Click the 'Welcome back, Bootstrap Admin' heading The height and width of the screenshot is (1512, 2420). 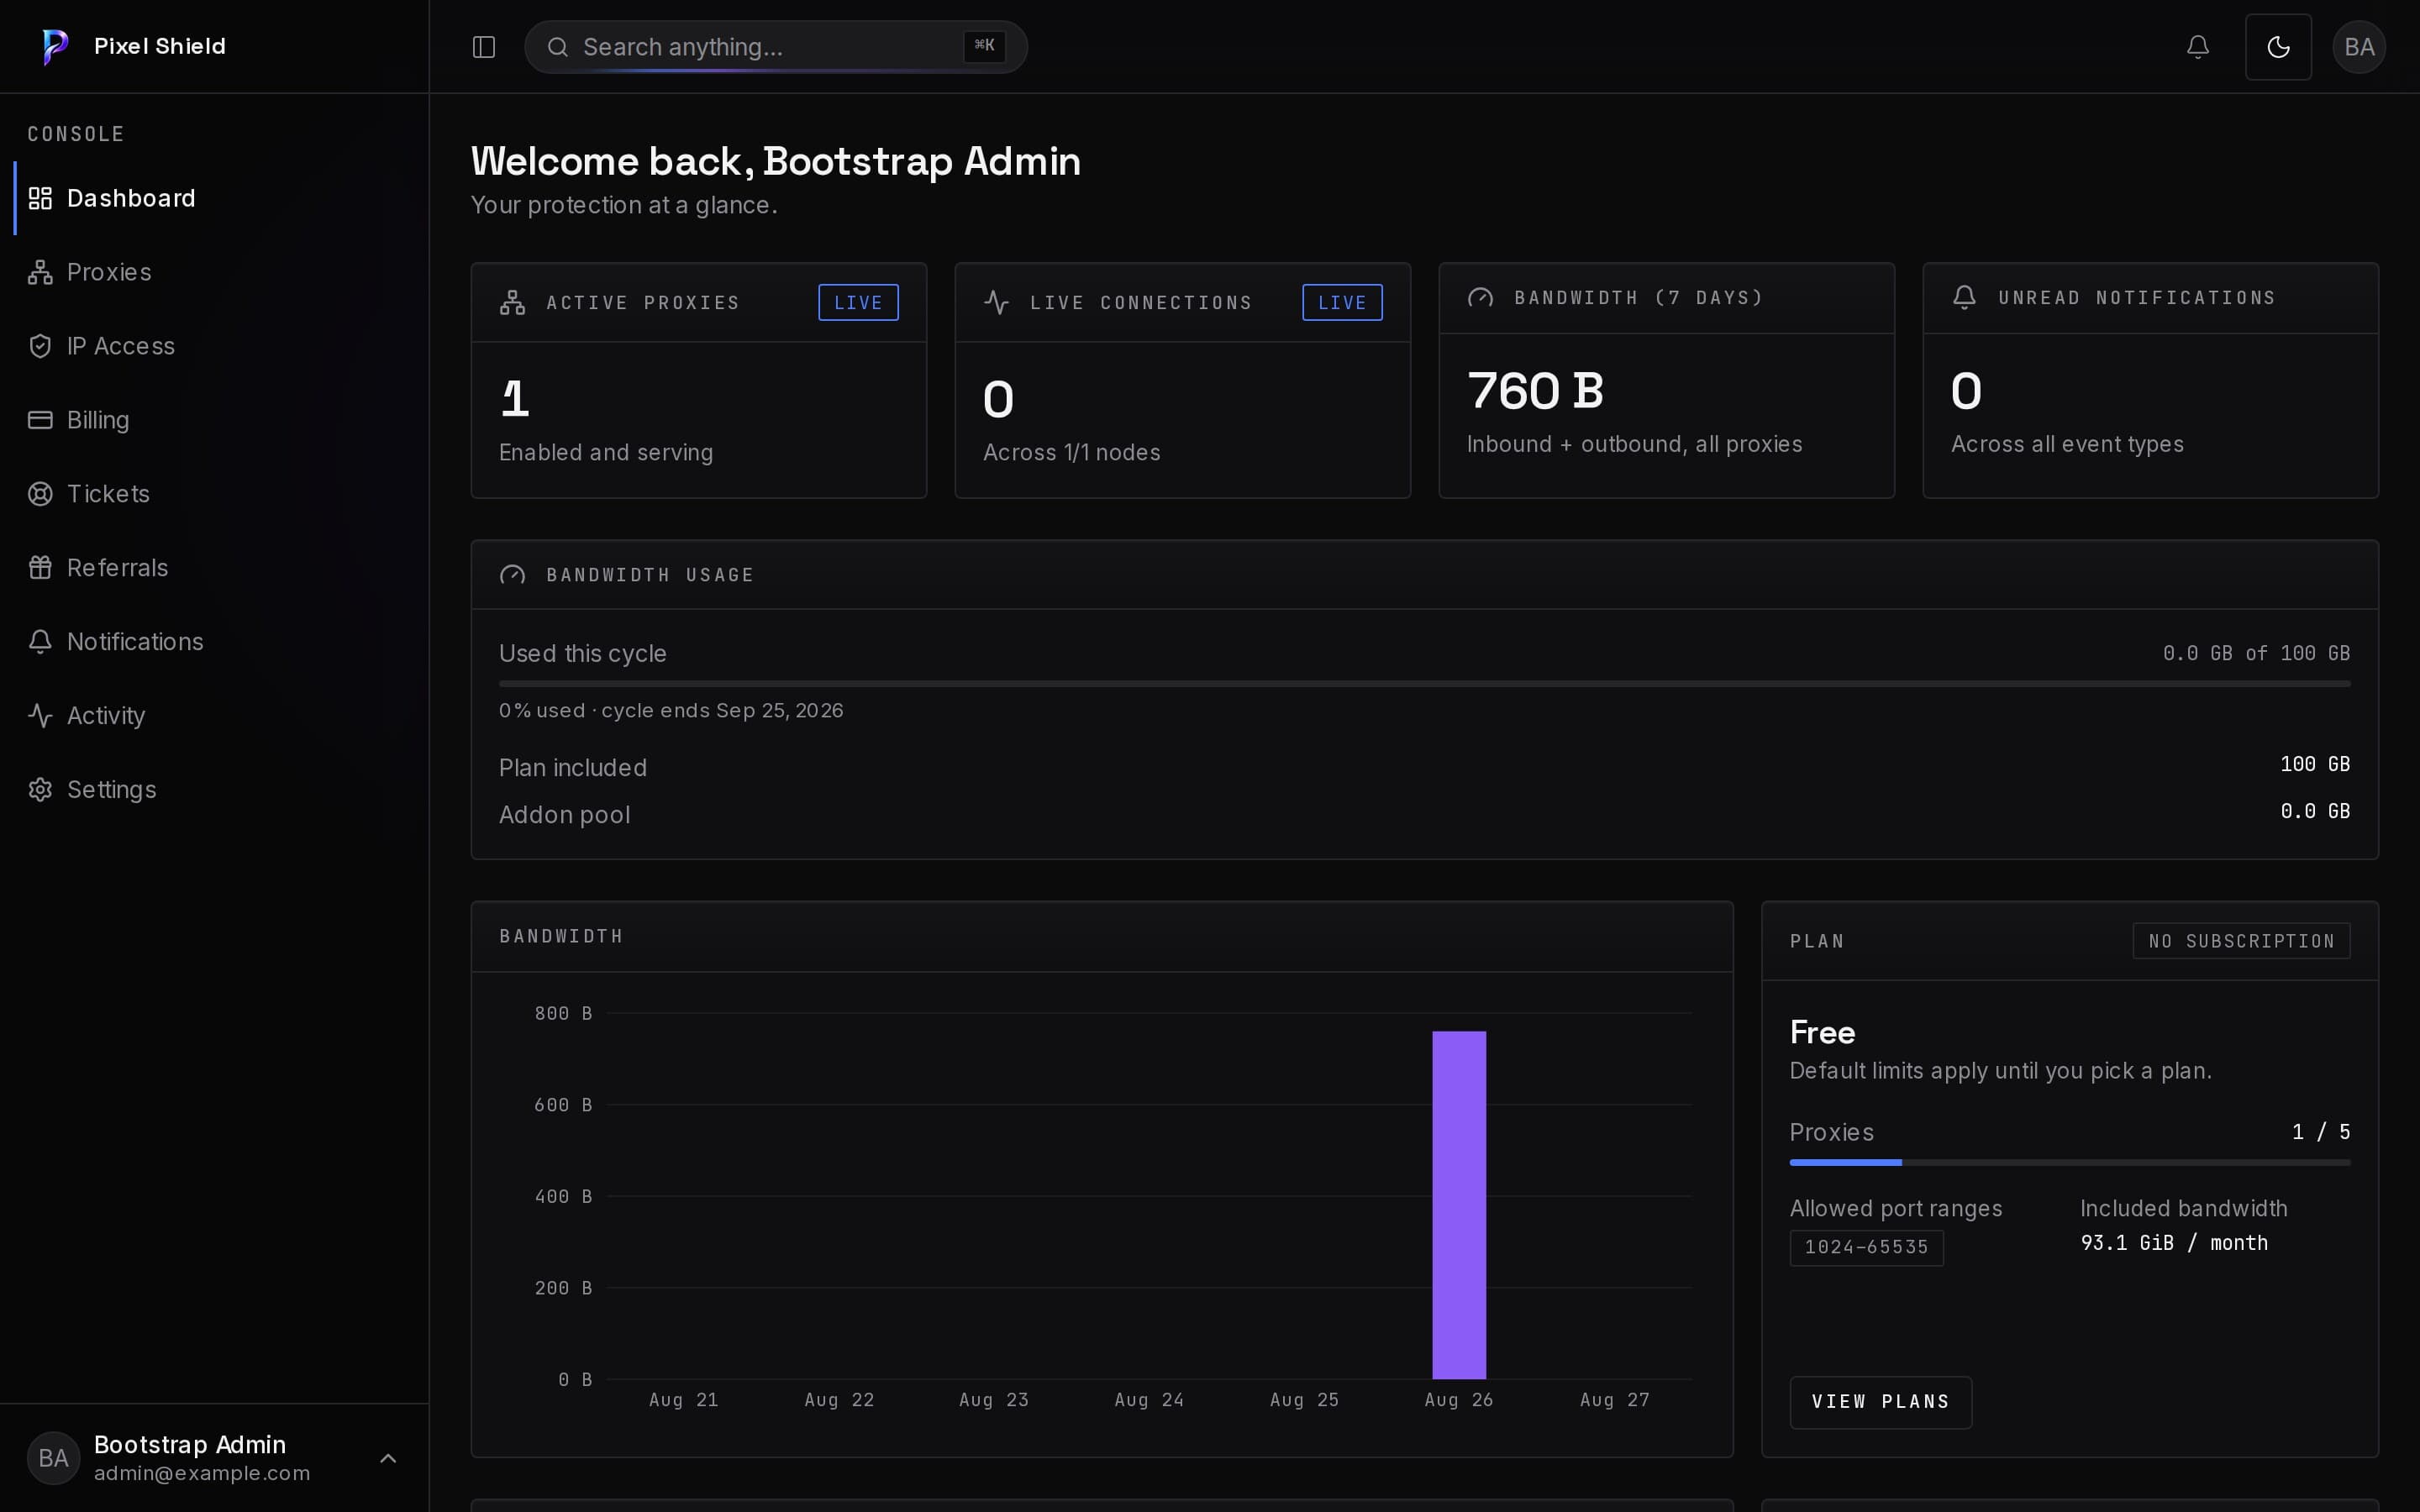pos(776,162)
